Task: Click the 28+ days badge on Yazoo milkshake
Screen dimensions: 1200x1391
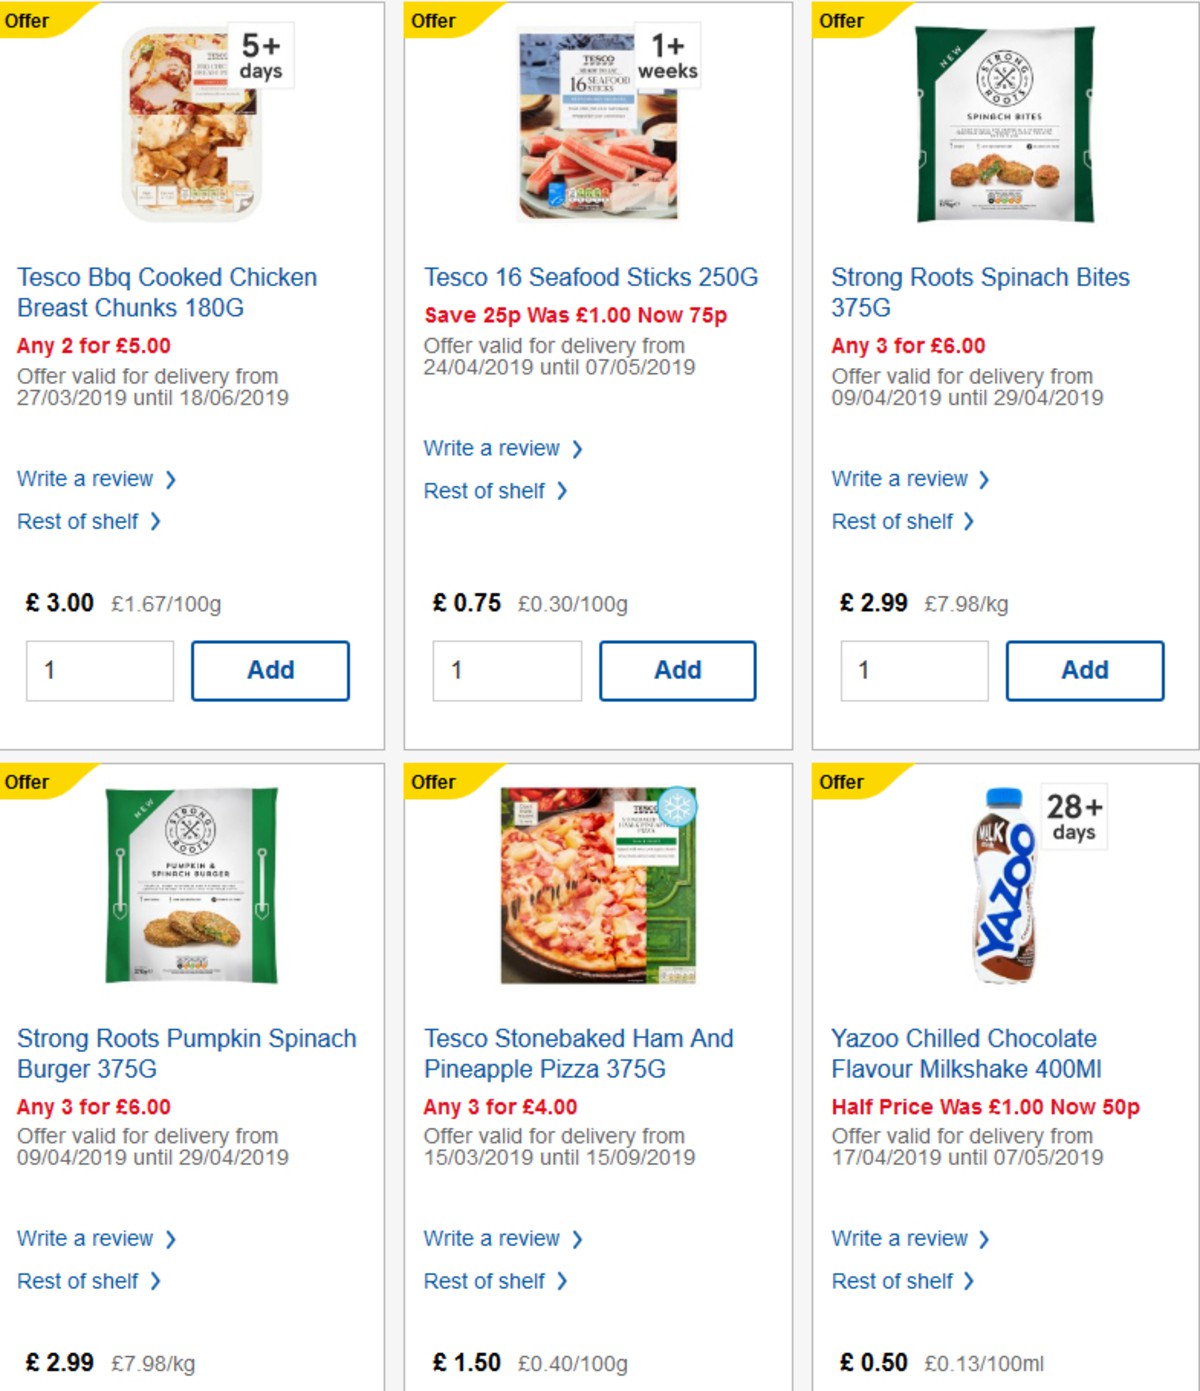Action: coord(1075,816)
